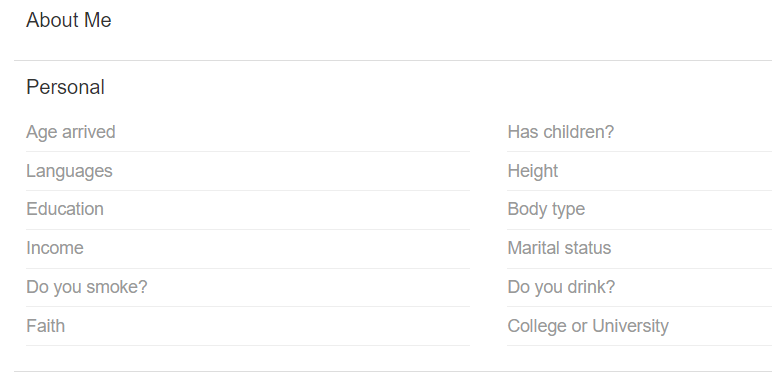Select the Has children? label
This screenshot has height=388, width=772.
(x=561, y=132)
